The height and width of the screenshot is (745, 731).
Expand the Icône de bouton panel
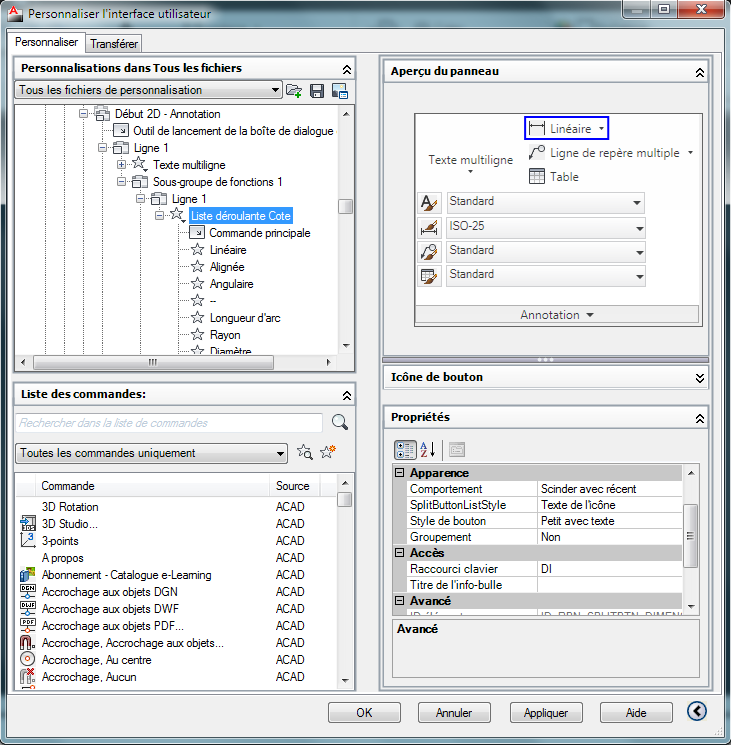tap(699, 377)
